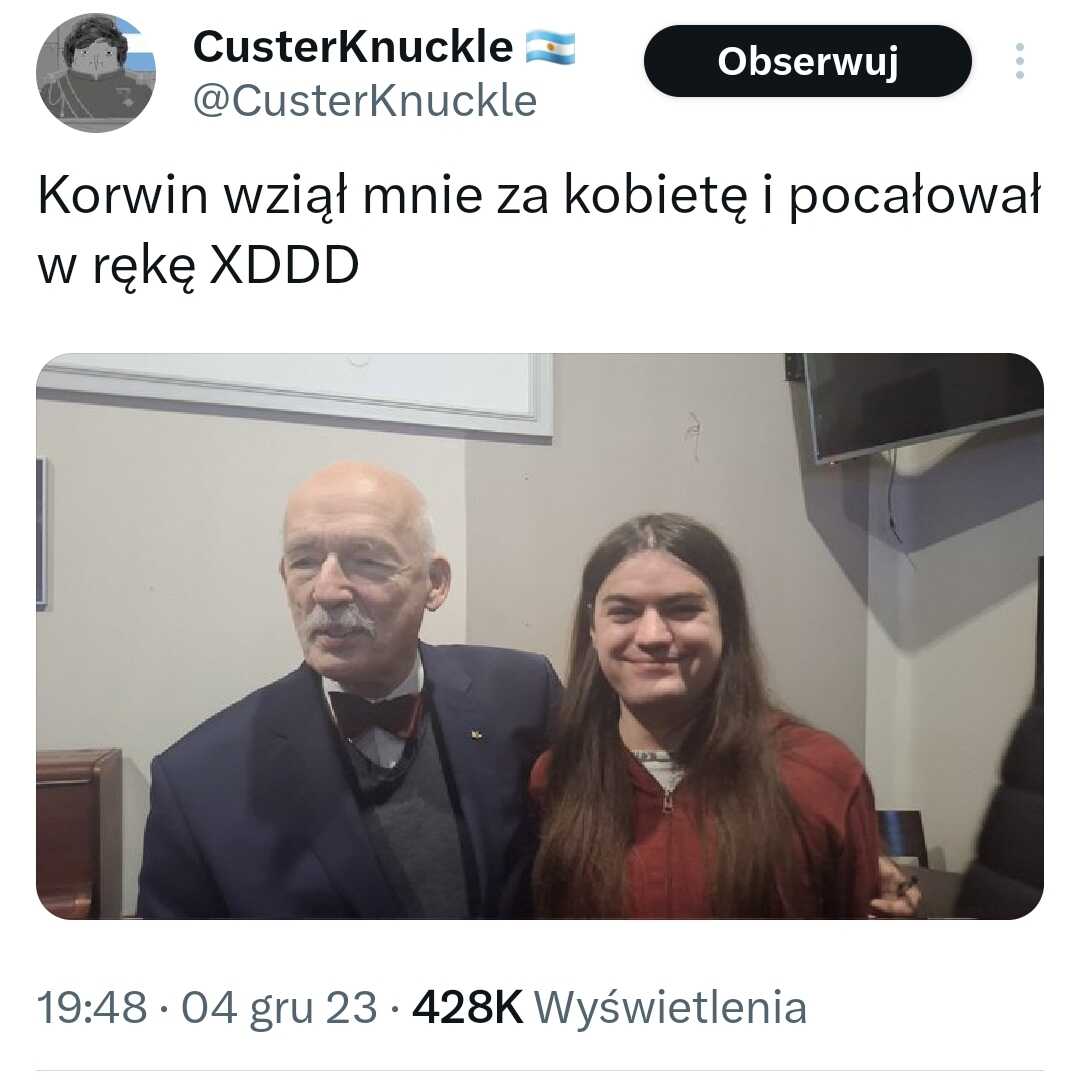1080x1081 pixels.
Task: Click the date 04 gru 23
Action: (279, 1009)
